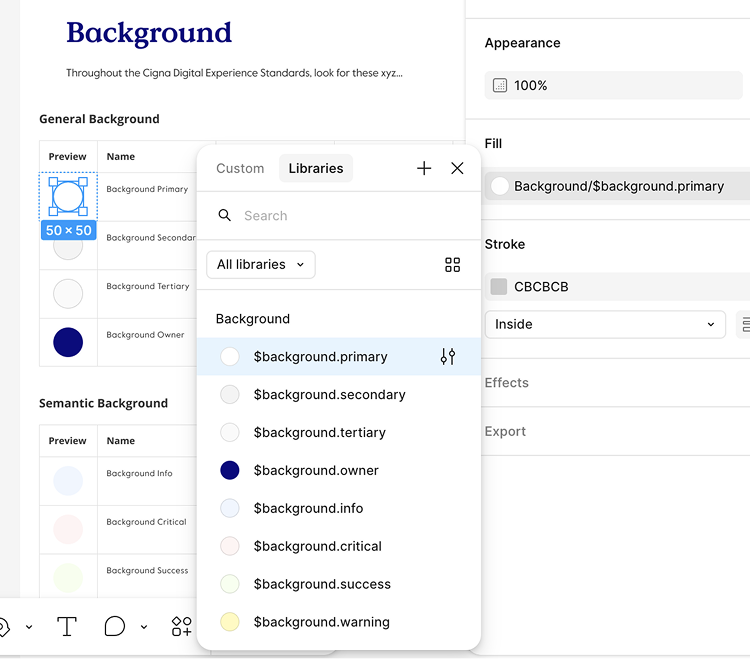The height and width of the screenshot is (659, 750).
Task: Click the CBCBCB stroke color swatch
Action: coord(498,287)
